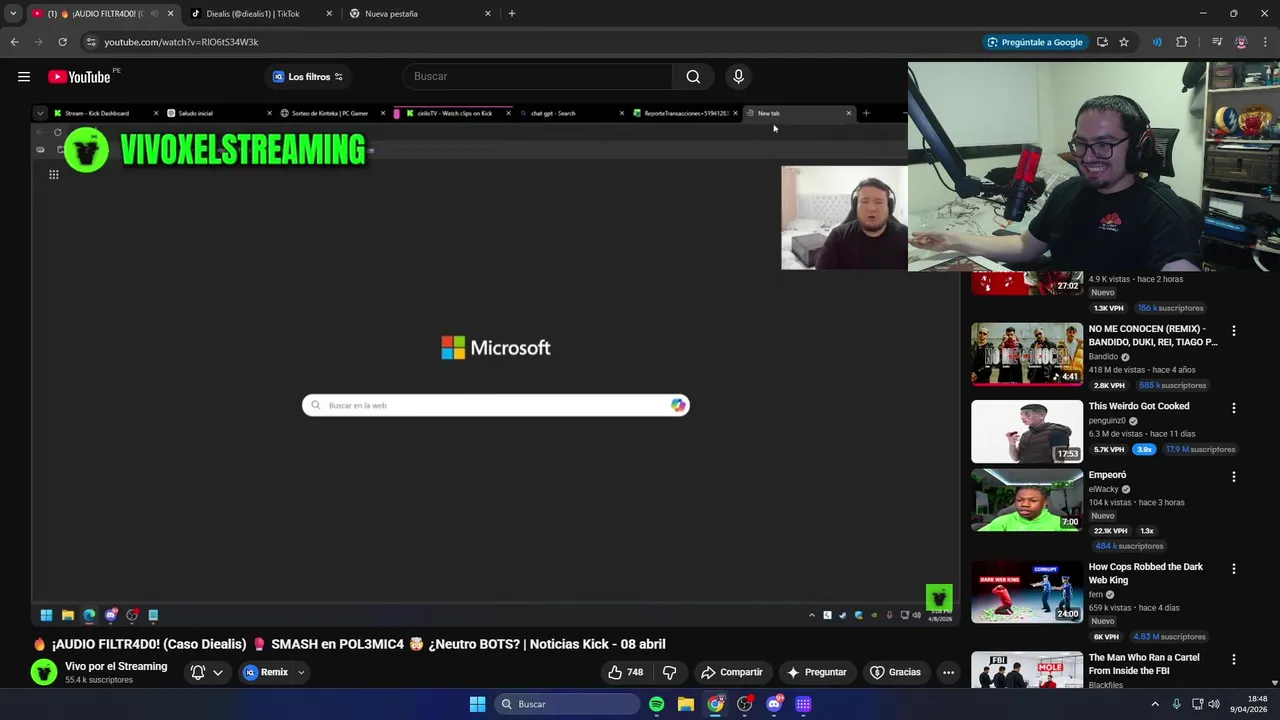Open the volume speaker icon in tray
Viewport: 1280px width, 720px height.
[x=1213, y=704]
